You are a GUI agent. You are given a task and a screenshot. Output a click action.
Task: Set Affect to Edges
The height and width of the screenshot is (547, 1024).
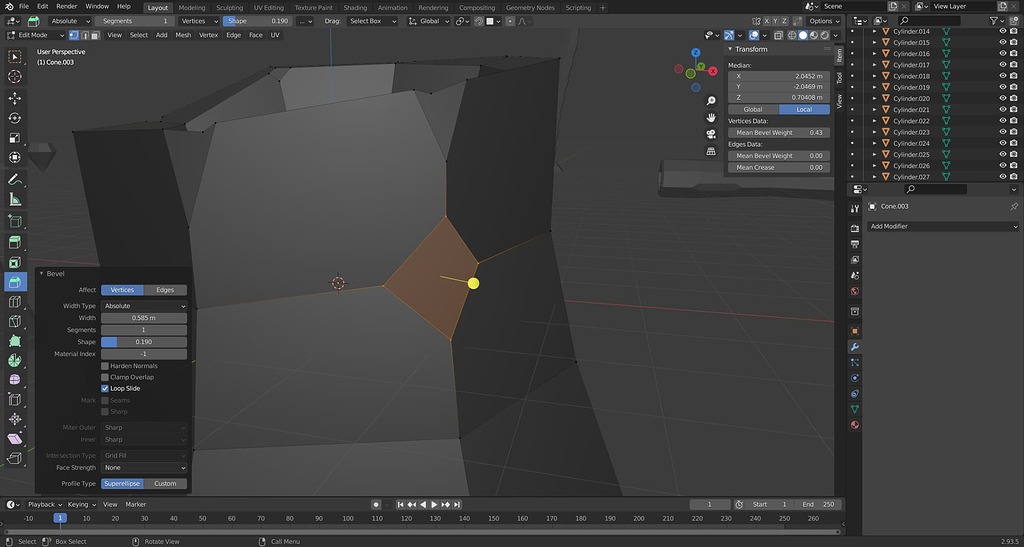click(x=165, y=290)
